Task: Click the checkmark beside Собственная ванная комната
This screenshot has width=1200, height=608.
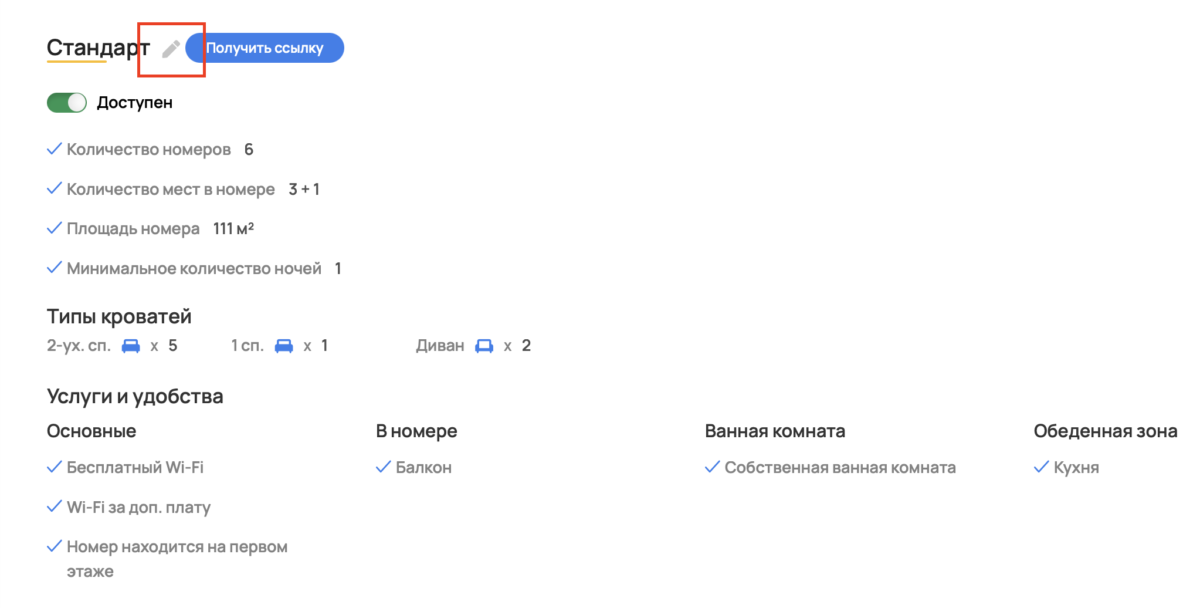Action: coord(712,467)
